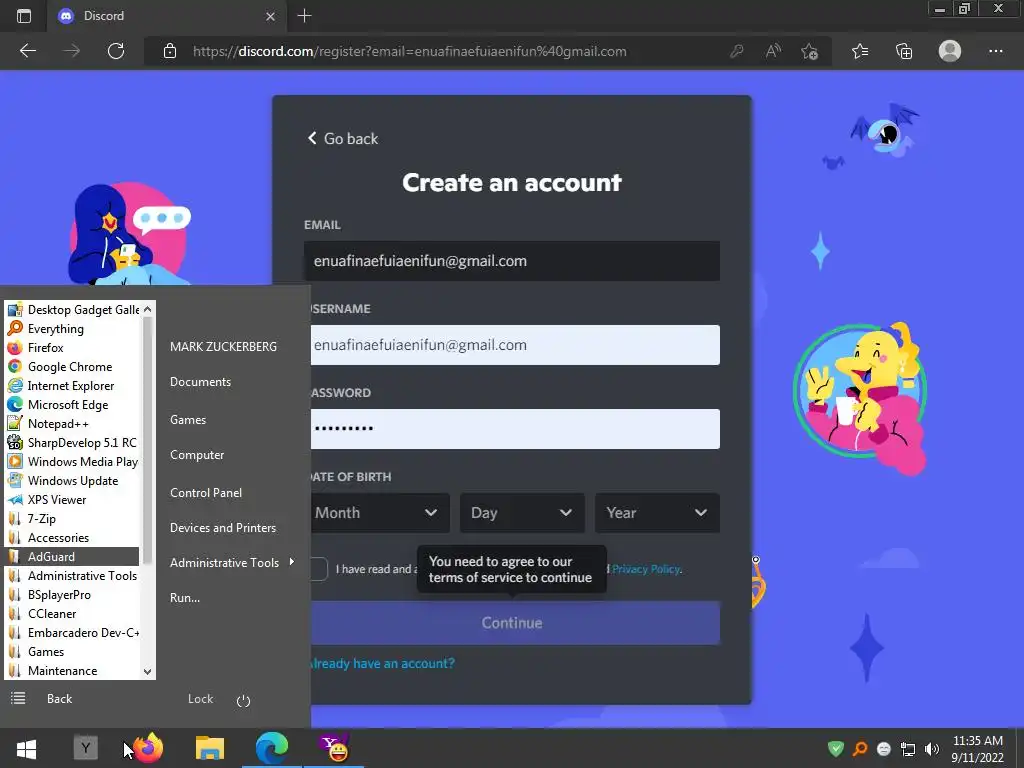This screenshot has height=768, width=1024.
Task: Click Back in the Start menu
Action: (x=59, y=699)
